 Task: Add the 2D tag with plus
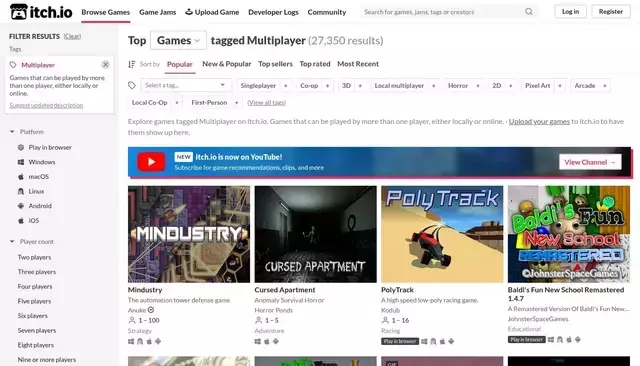point(510,86)
